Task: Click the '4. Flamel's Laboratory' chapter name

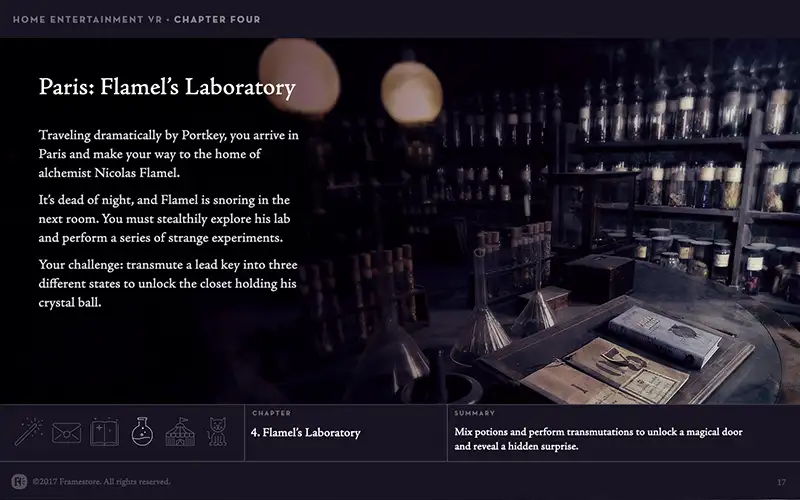Action: (x=306, y=433)
